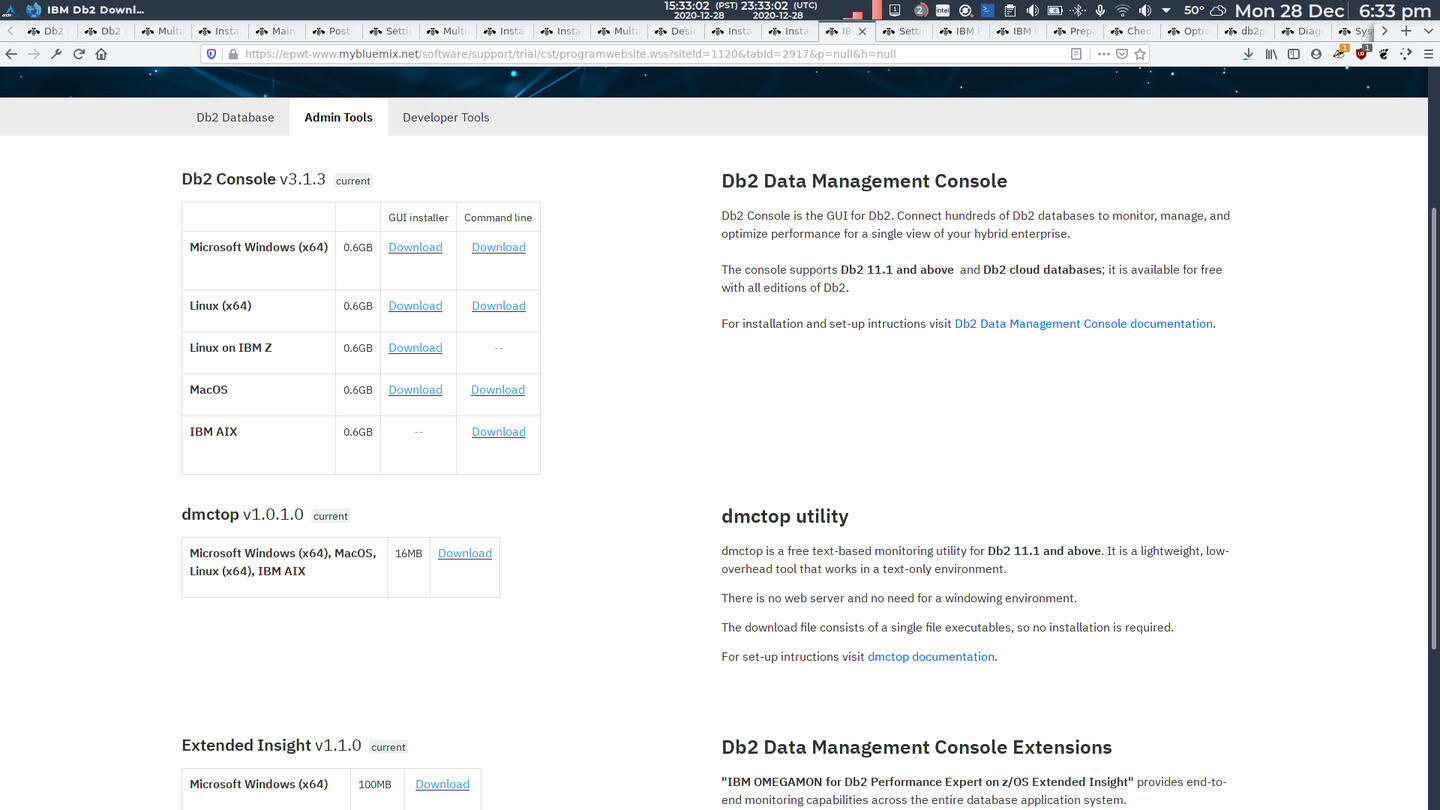This screenshot has width=1440, height=810.
Task: Switch to the 'Post' browser tab
Action: click(332, 31)
